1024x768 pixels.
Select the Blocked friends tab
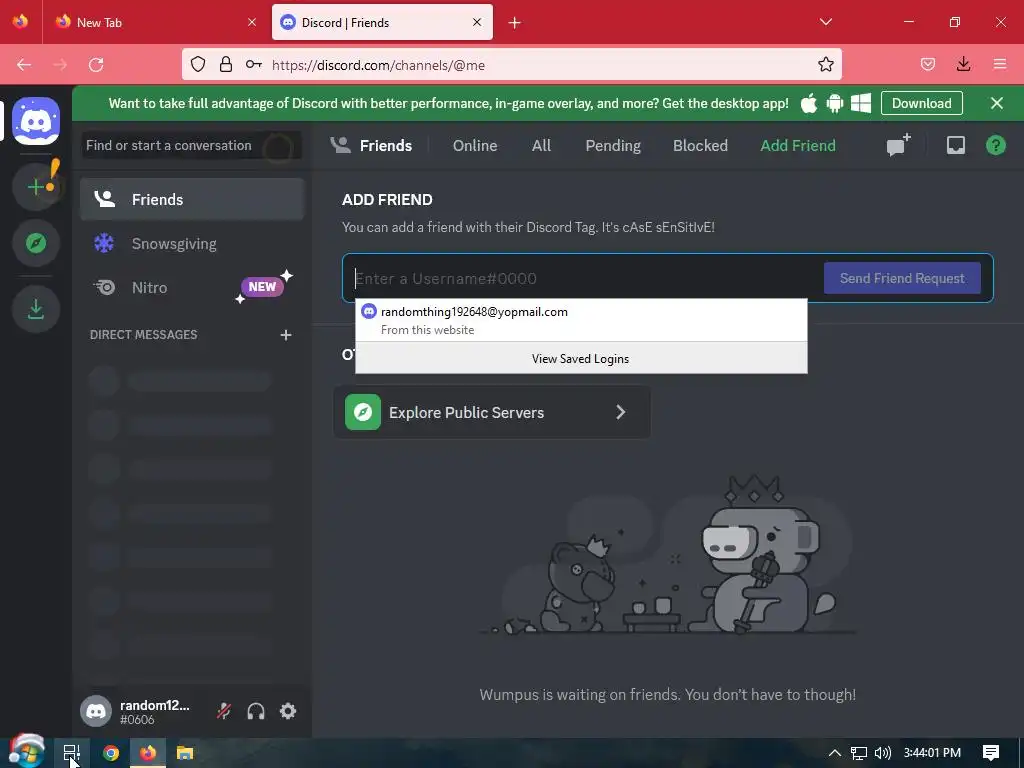click(700, 145)
